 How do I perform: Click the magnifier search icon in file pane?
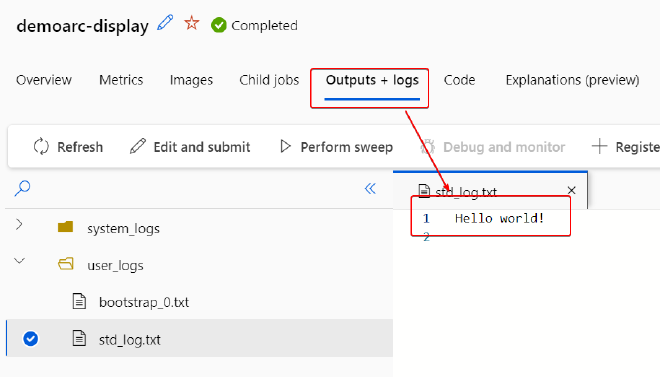[22, 188]
